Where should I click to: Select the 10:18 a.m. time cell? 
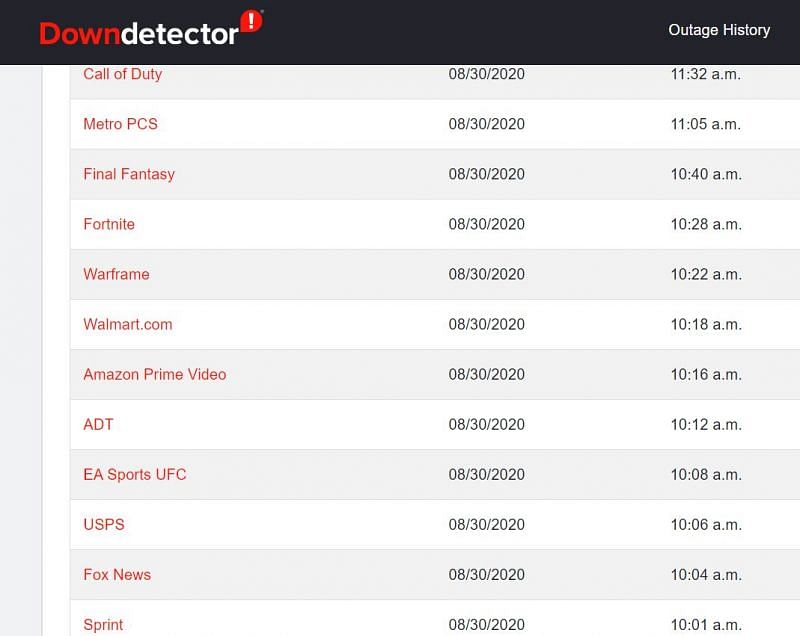(x=706, y=324)
